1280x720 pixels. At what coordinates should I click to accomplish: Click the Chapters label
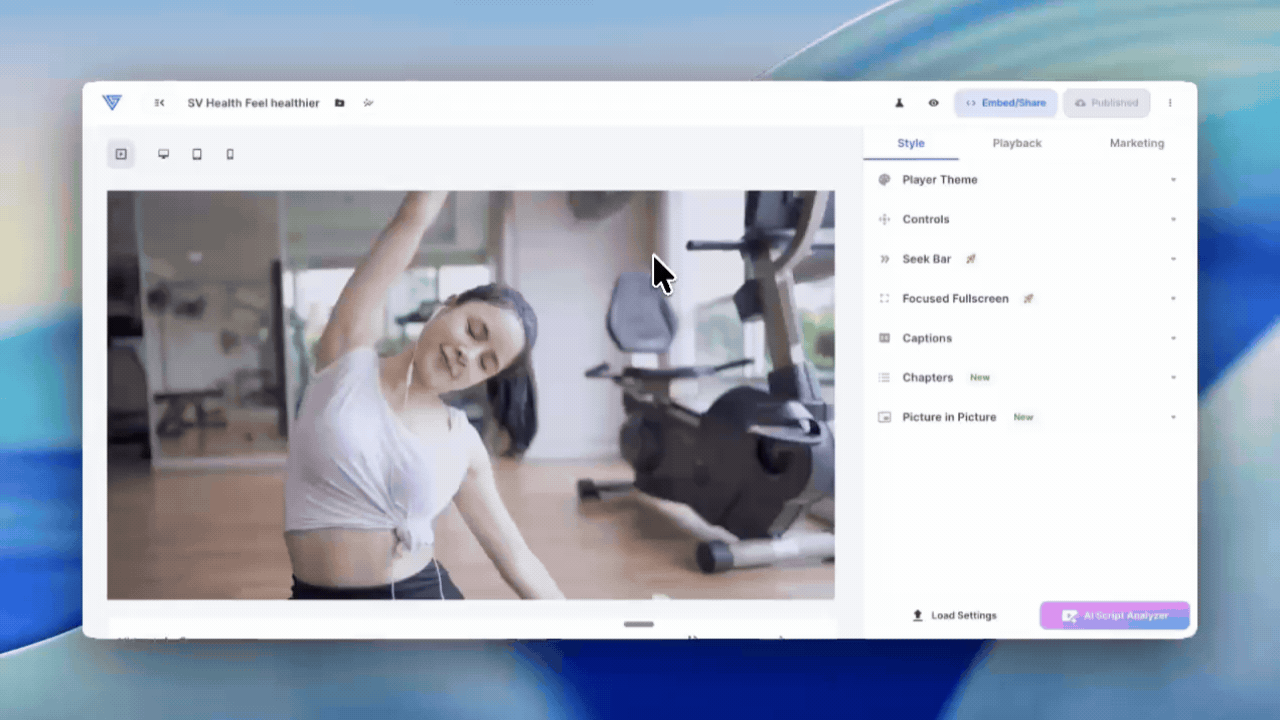coord(928,377)
